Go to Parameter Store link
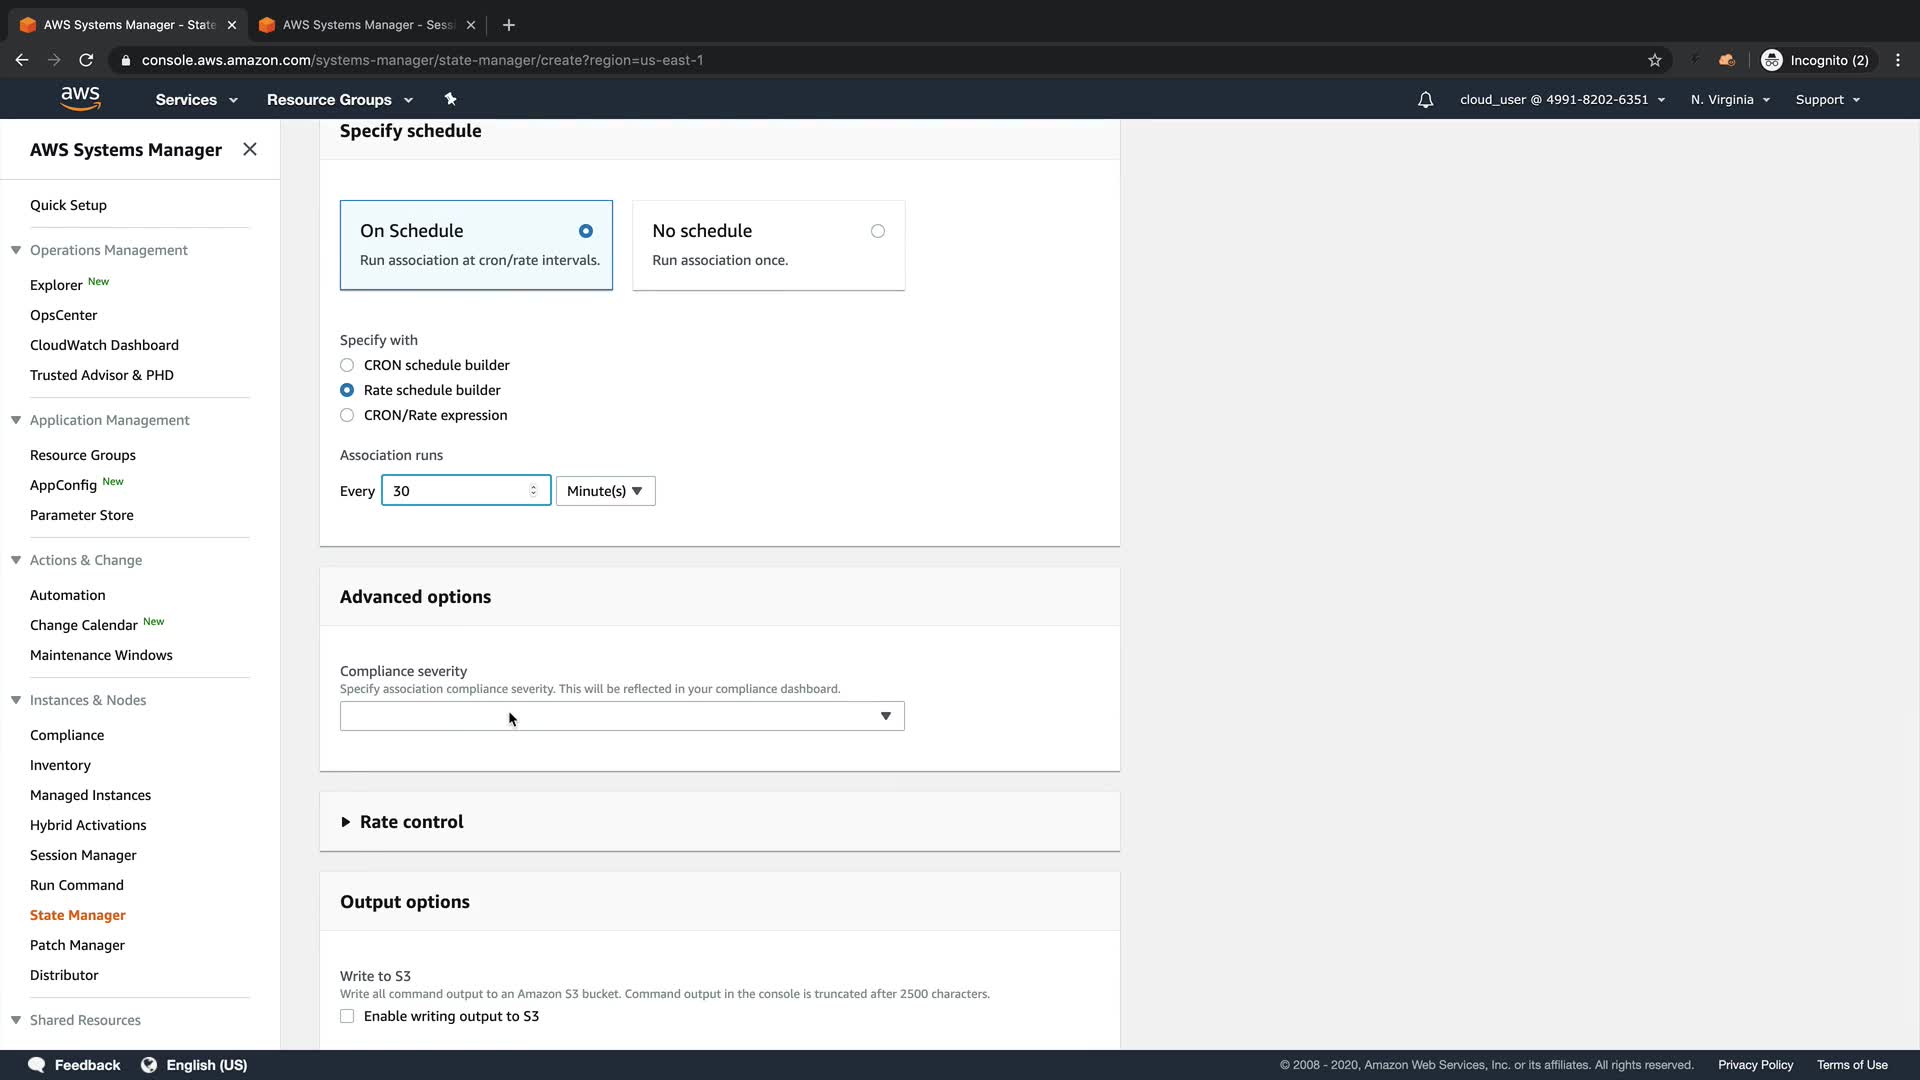The width and height of the screenshot is (1920, 1080). [81, 515]
